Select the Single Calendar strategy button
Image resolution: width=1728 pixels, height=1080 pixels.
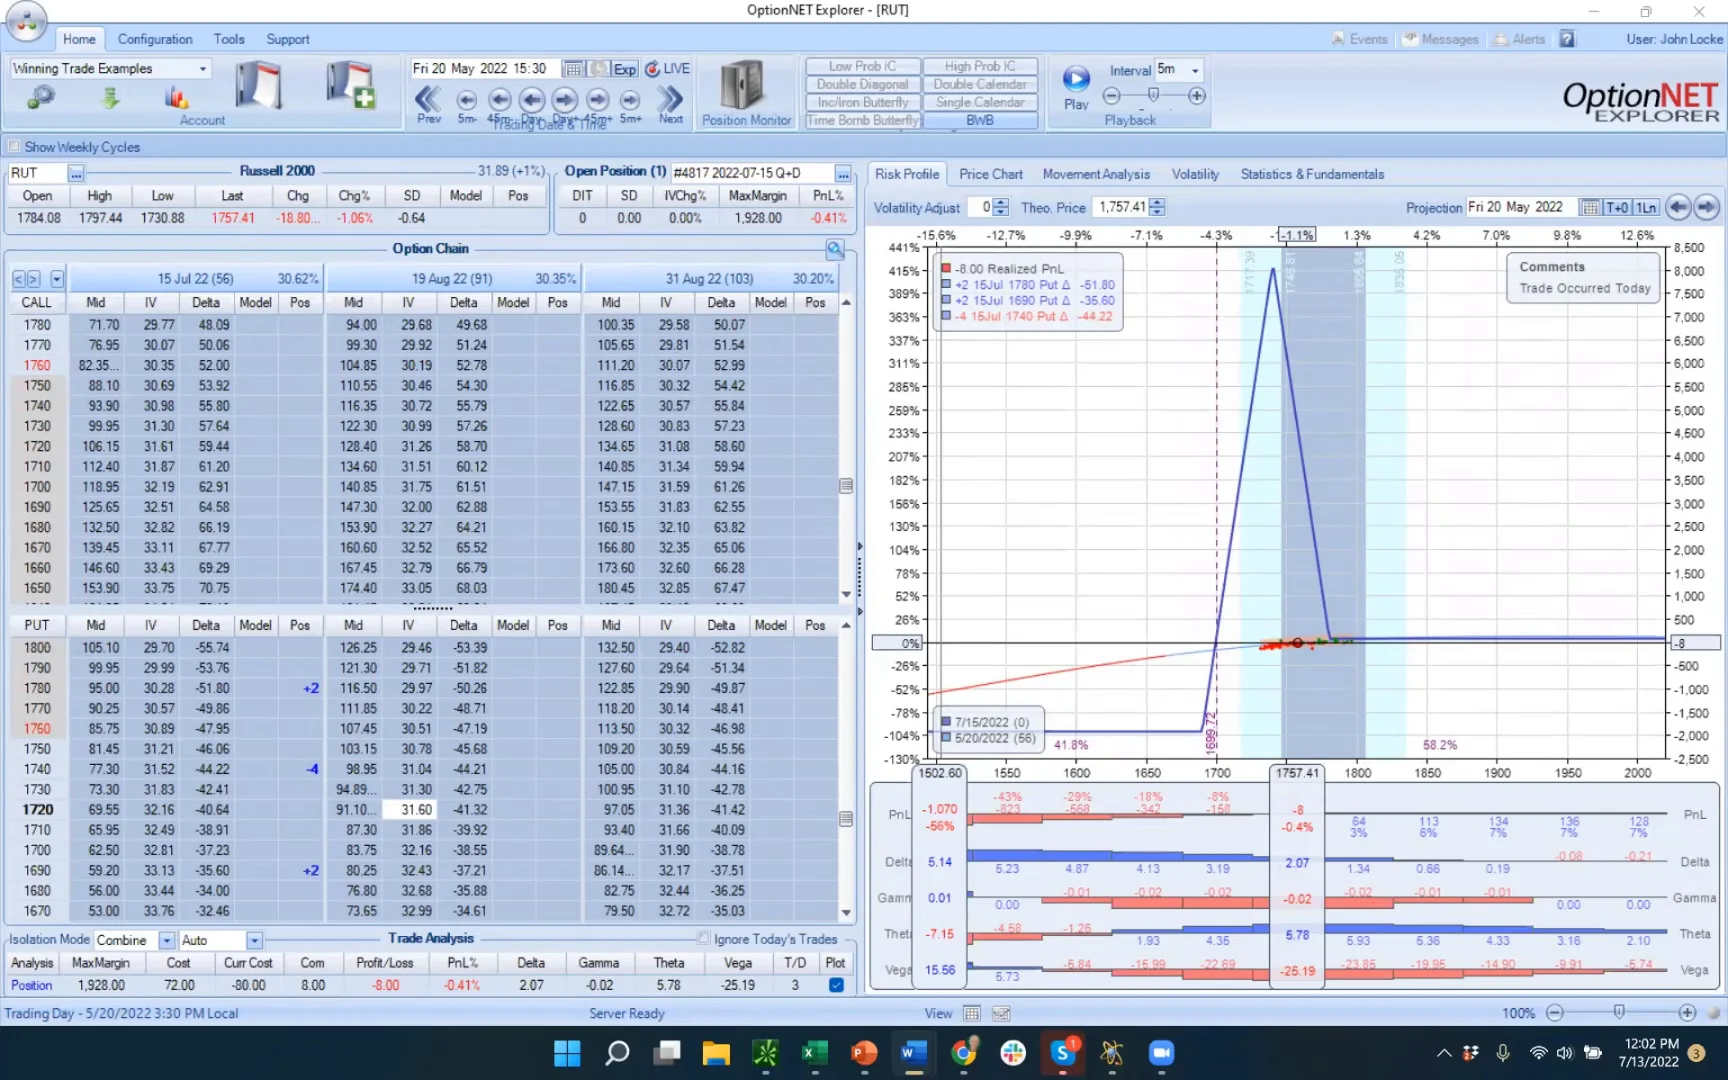(x=980, y=102)
